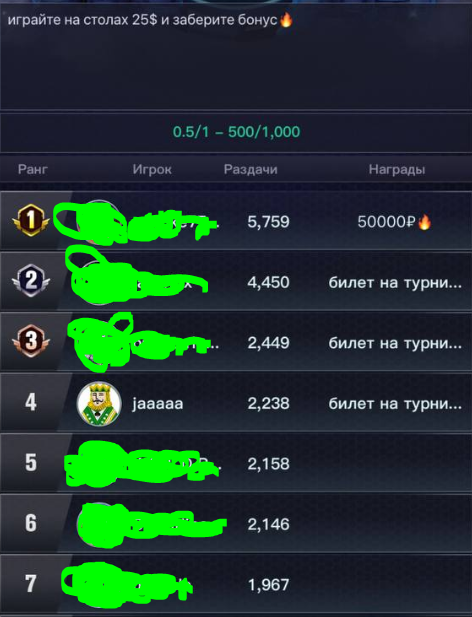
Task: Expand truncated reward text for rank 2
Action: (395, 283)
